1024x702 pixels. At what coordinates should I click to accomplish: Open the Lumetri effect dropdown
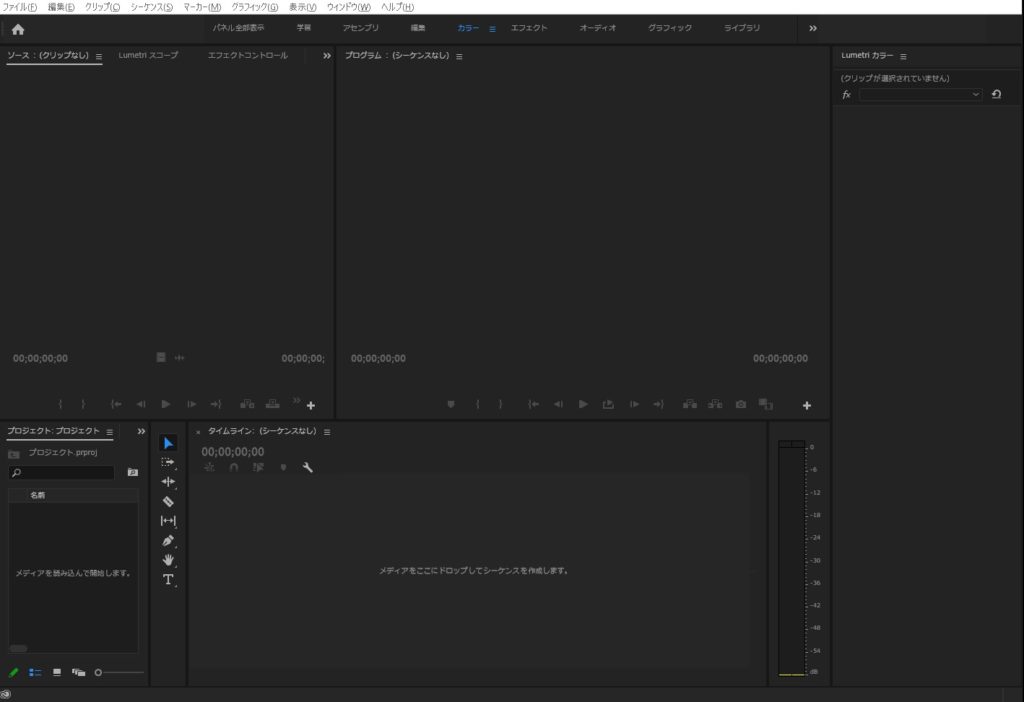coord(920,94)
